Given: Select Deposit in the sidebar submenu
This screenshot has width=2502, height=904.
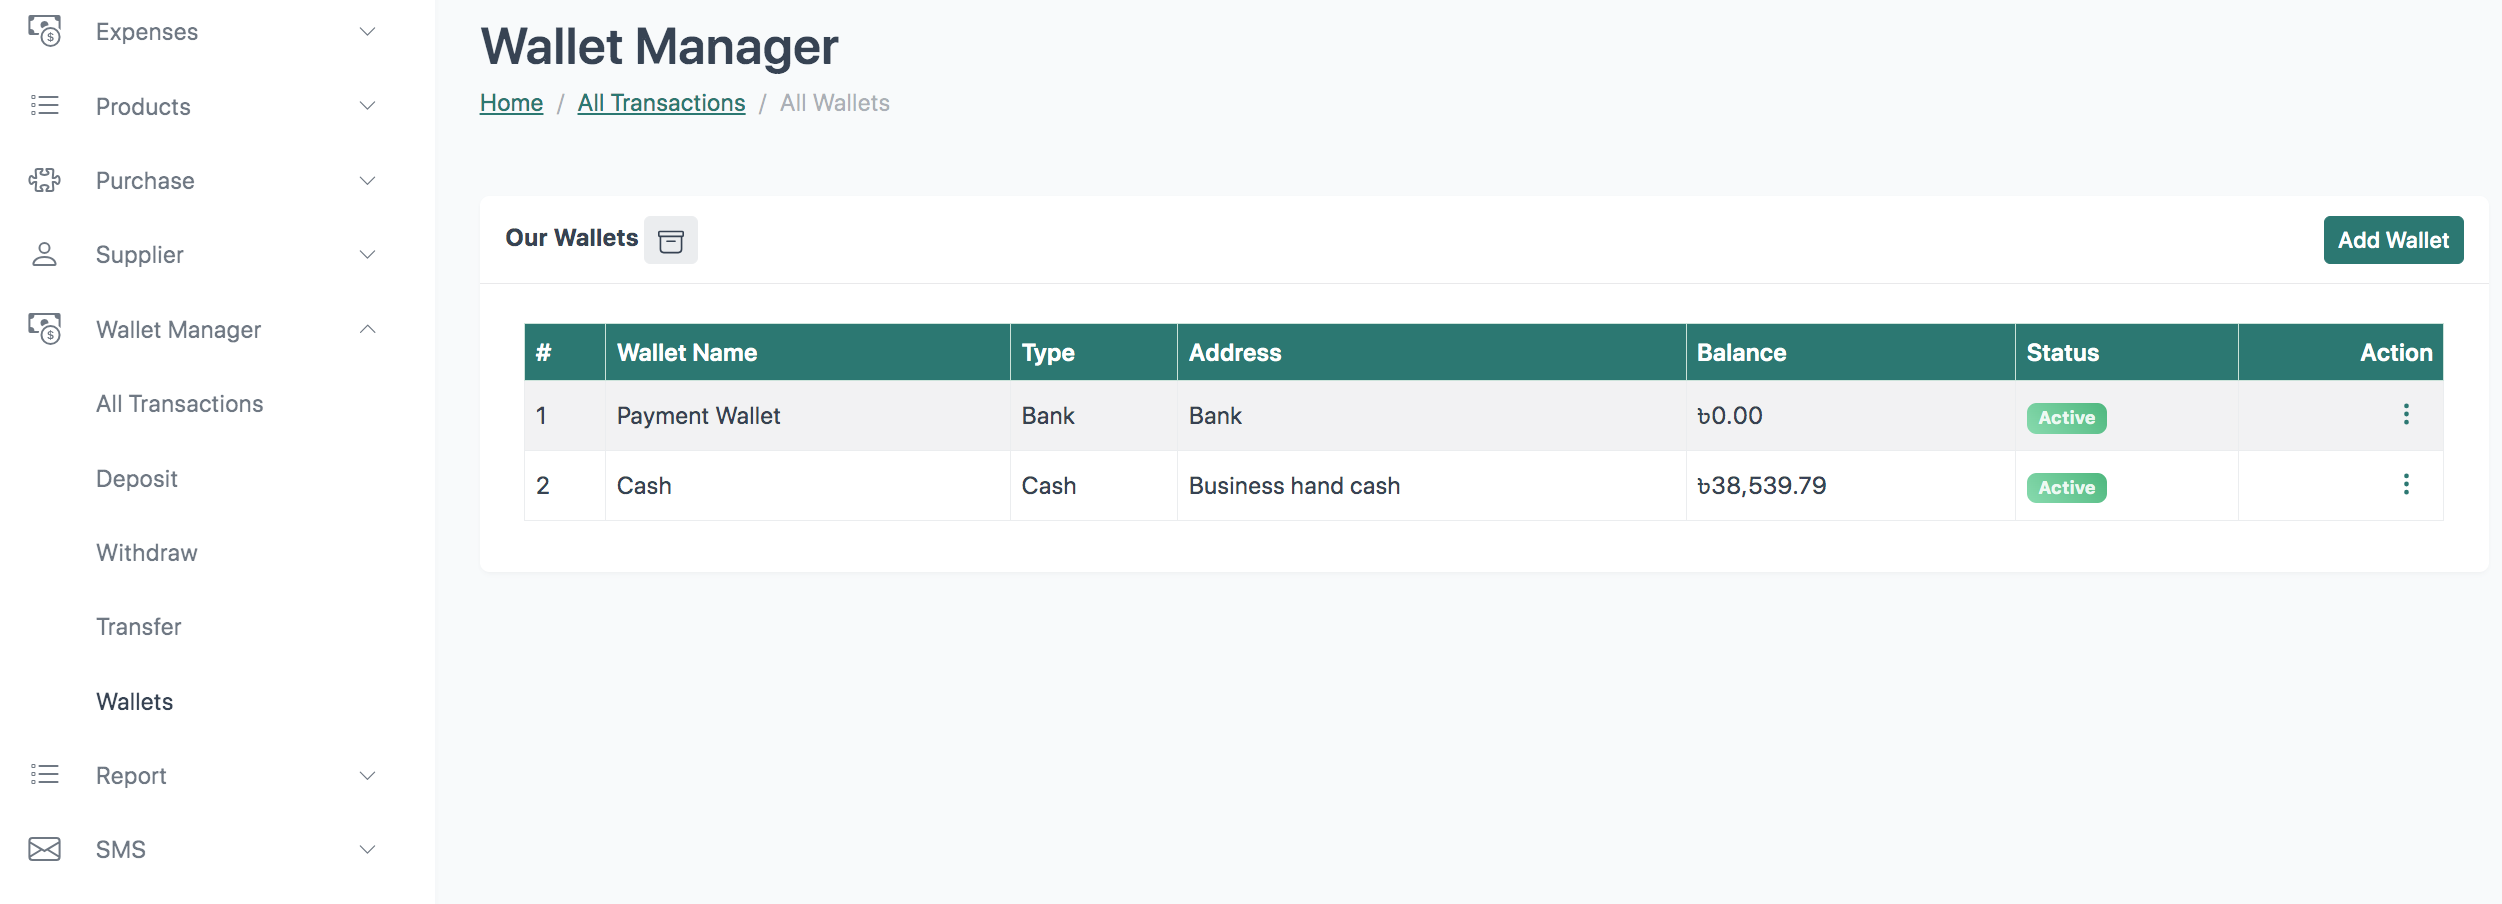Looking at the screenshot, I should pyautogui.click(x=136, y=479).
